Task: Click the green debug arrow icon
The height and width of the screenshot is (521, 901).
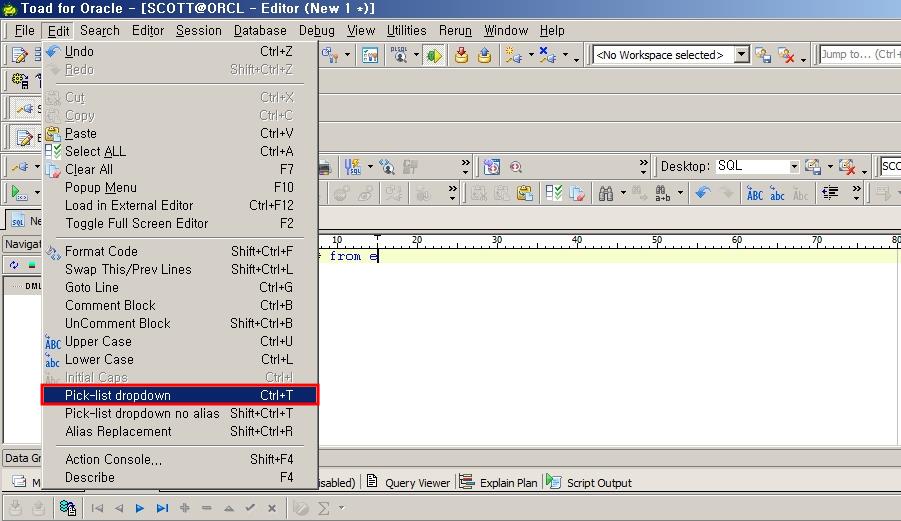Action: coord(434,55)
